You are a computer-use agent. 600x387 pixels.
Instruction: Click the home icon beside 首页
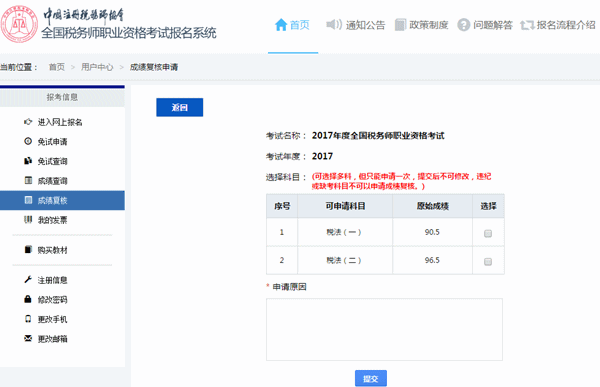point(281,25)
